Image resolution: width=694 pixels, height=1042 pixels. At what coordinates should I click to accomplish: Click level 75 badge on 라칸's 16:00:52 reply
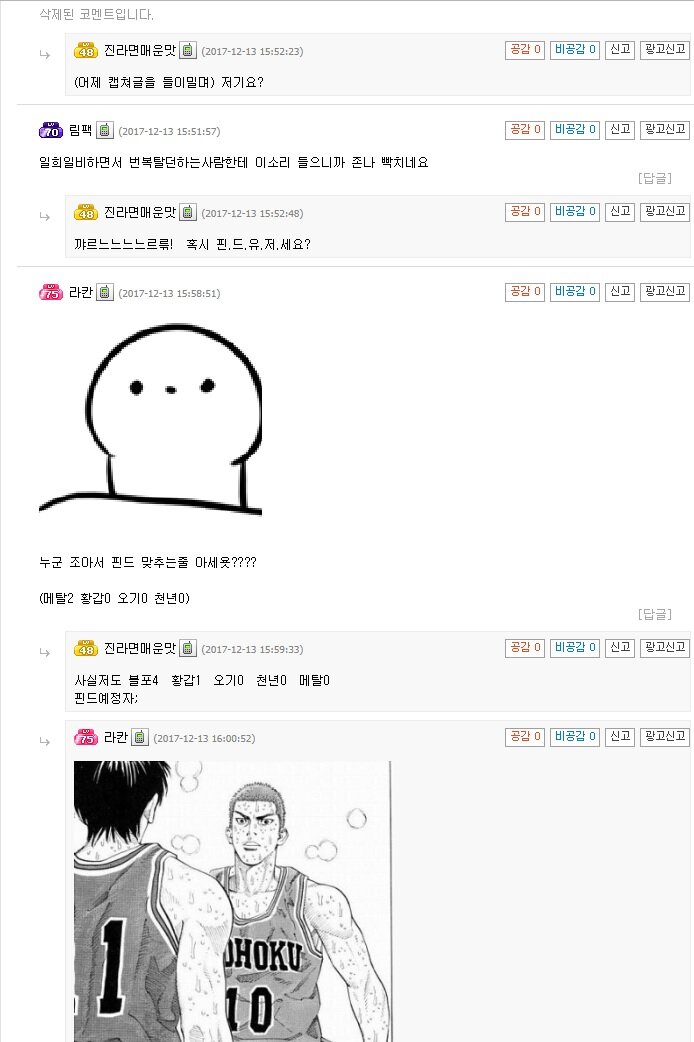tap(86, 737)
